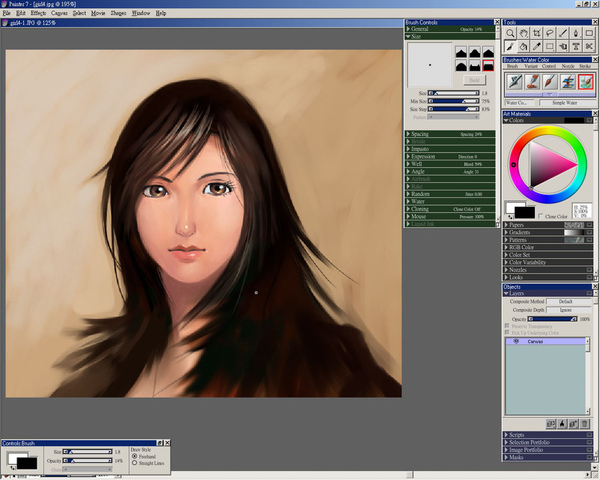
Task: Adjust the layer Opacity slider in Objects
Action: click(x=553, y=319)
